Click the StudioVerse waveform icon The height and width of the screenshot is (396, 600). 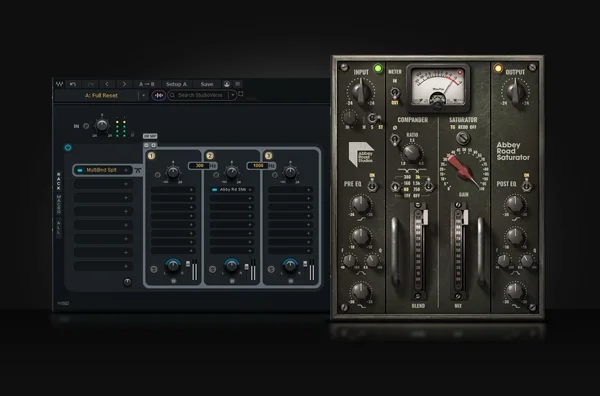(x=159, y=95)
